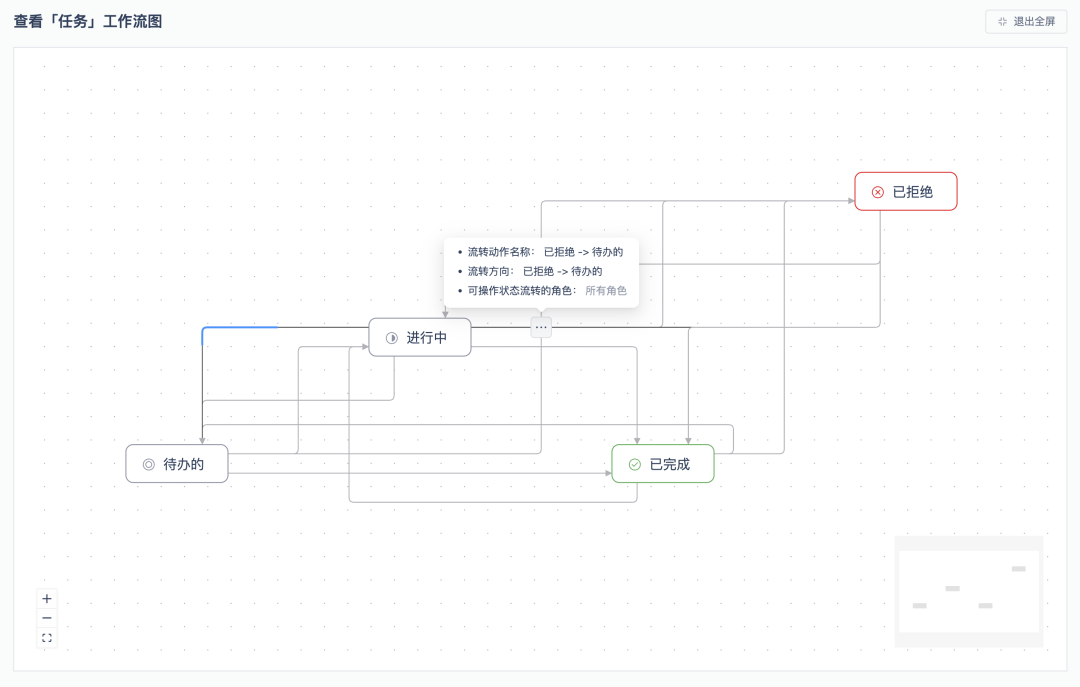Viewport: 1080px width, 687px height.
Task: Click the exit fullscreen icon beside 退出全屏
Action: pos(1002,21)
